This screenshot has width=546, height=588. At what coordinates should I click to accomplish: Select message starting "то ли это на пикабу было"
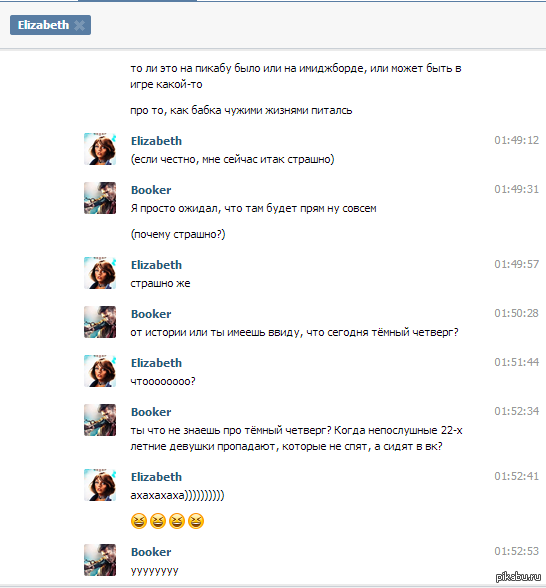coord(296,76)
